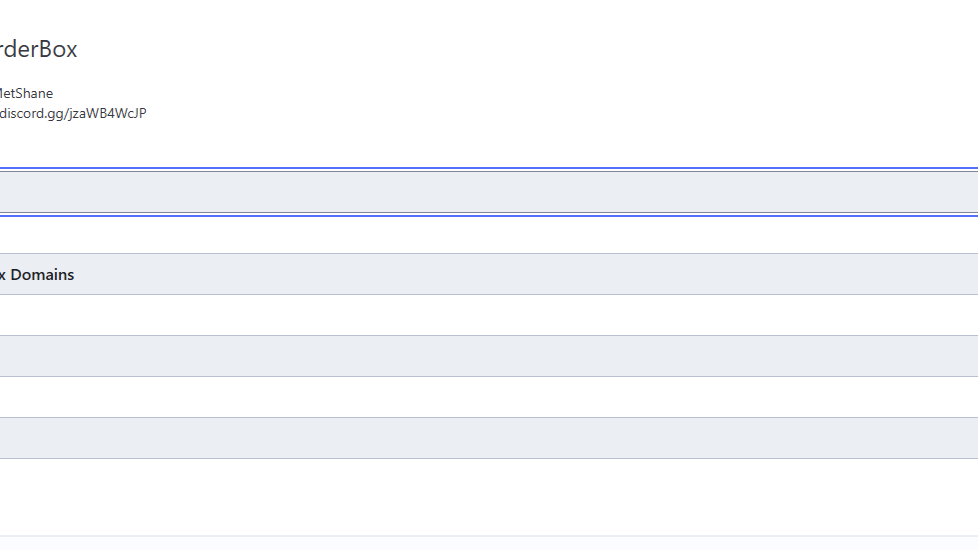Screen dimensions: 978x550
Task: Select second white row below Domains header
Action: pyautogui.click(x=489, y=397)
